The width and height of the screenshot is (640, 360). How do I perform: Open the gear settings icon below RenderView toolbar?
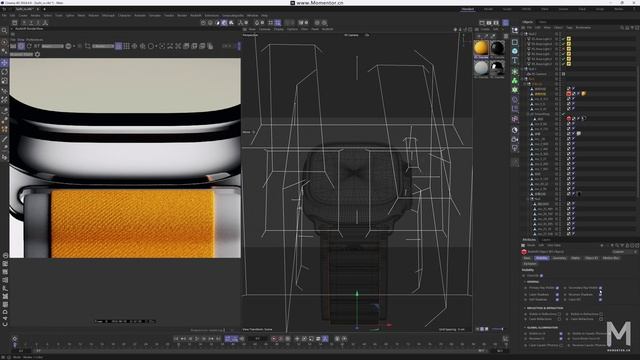coord(37,54)
